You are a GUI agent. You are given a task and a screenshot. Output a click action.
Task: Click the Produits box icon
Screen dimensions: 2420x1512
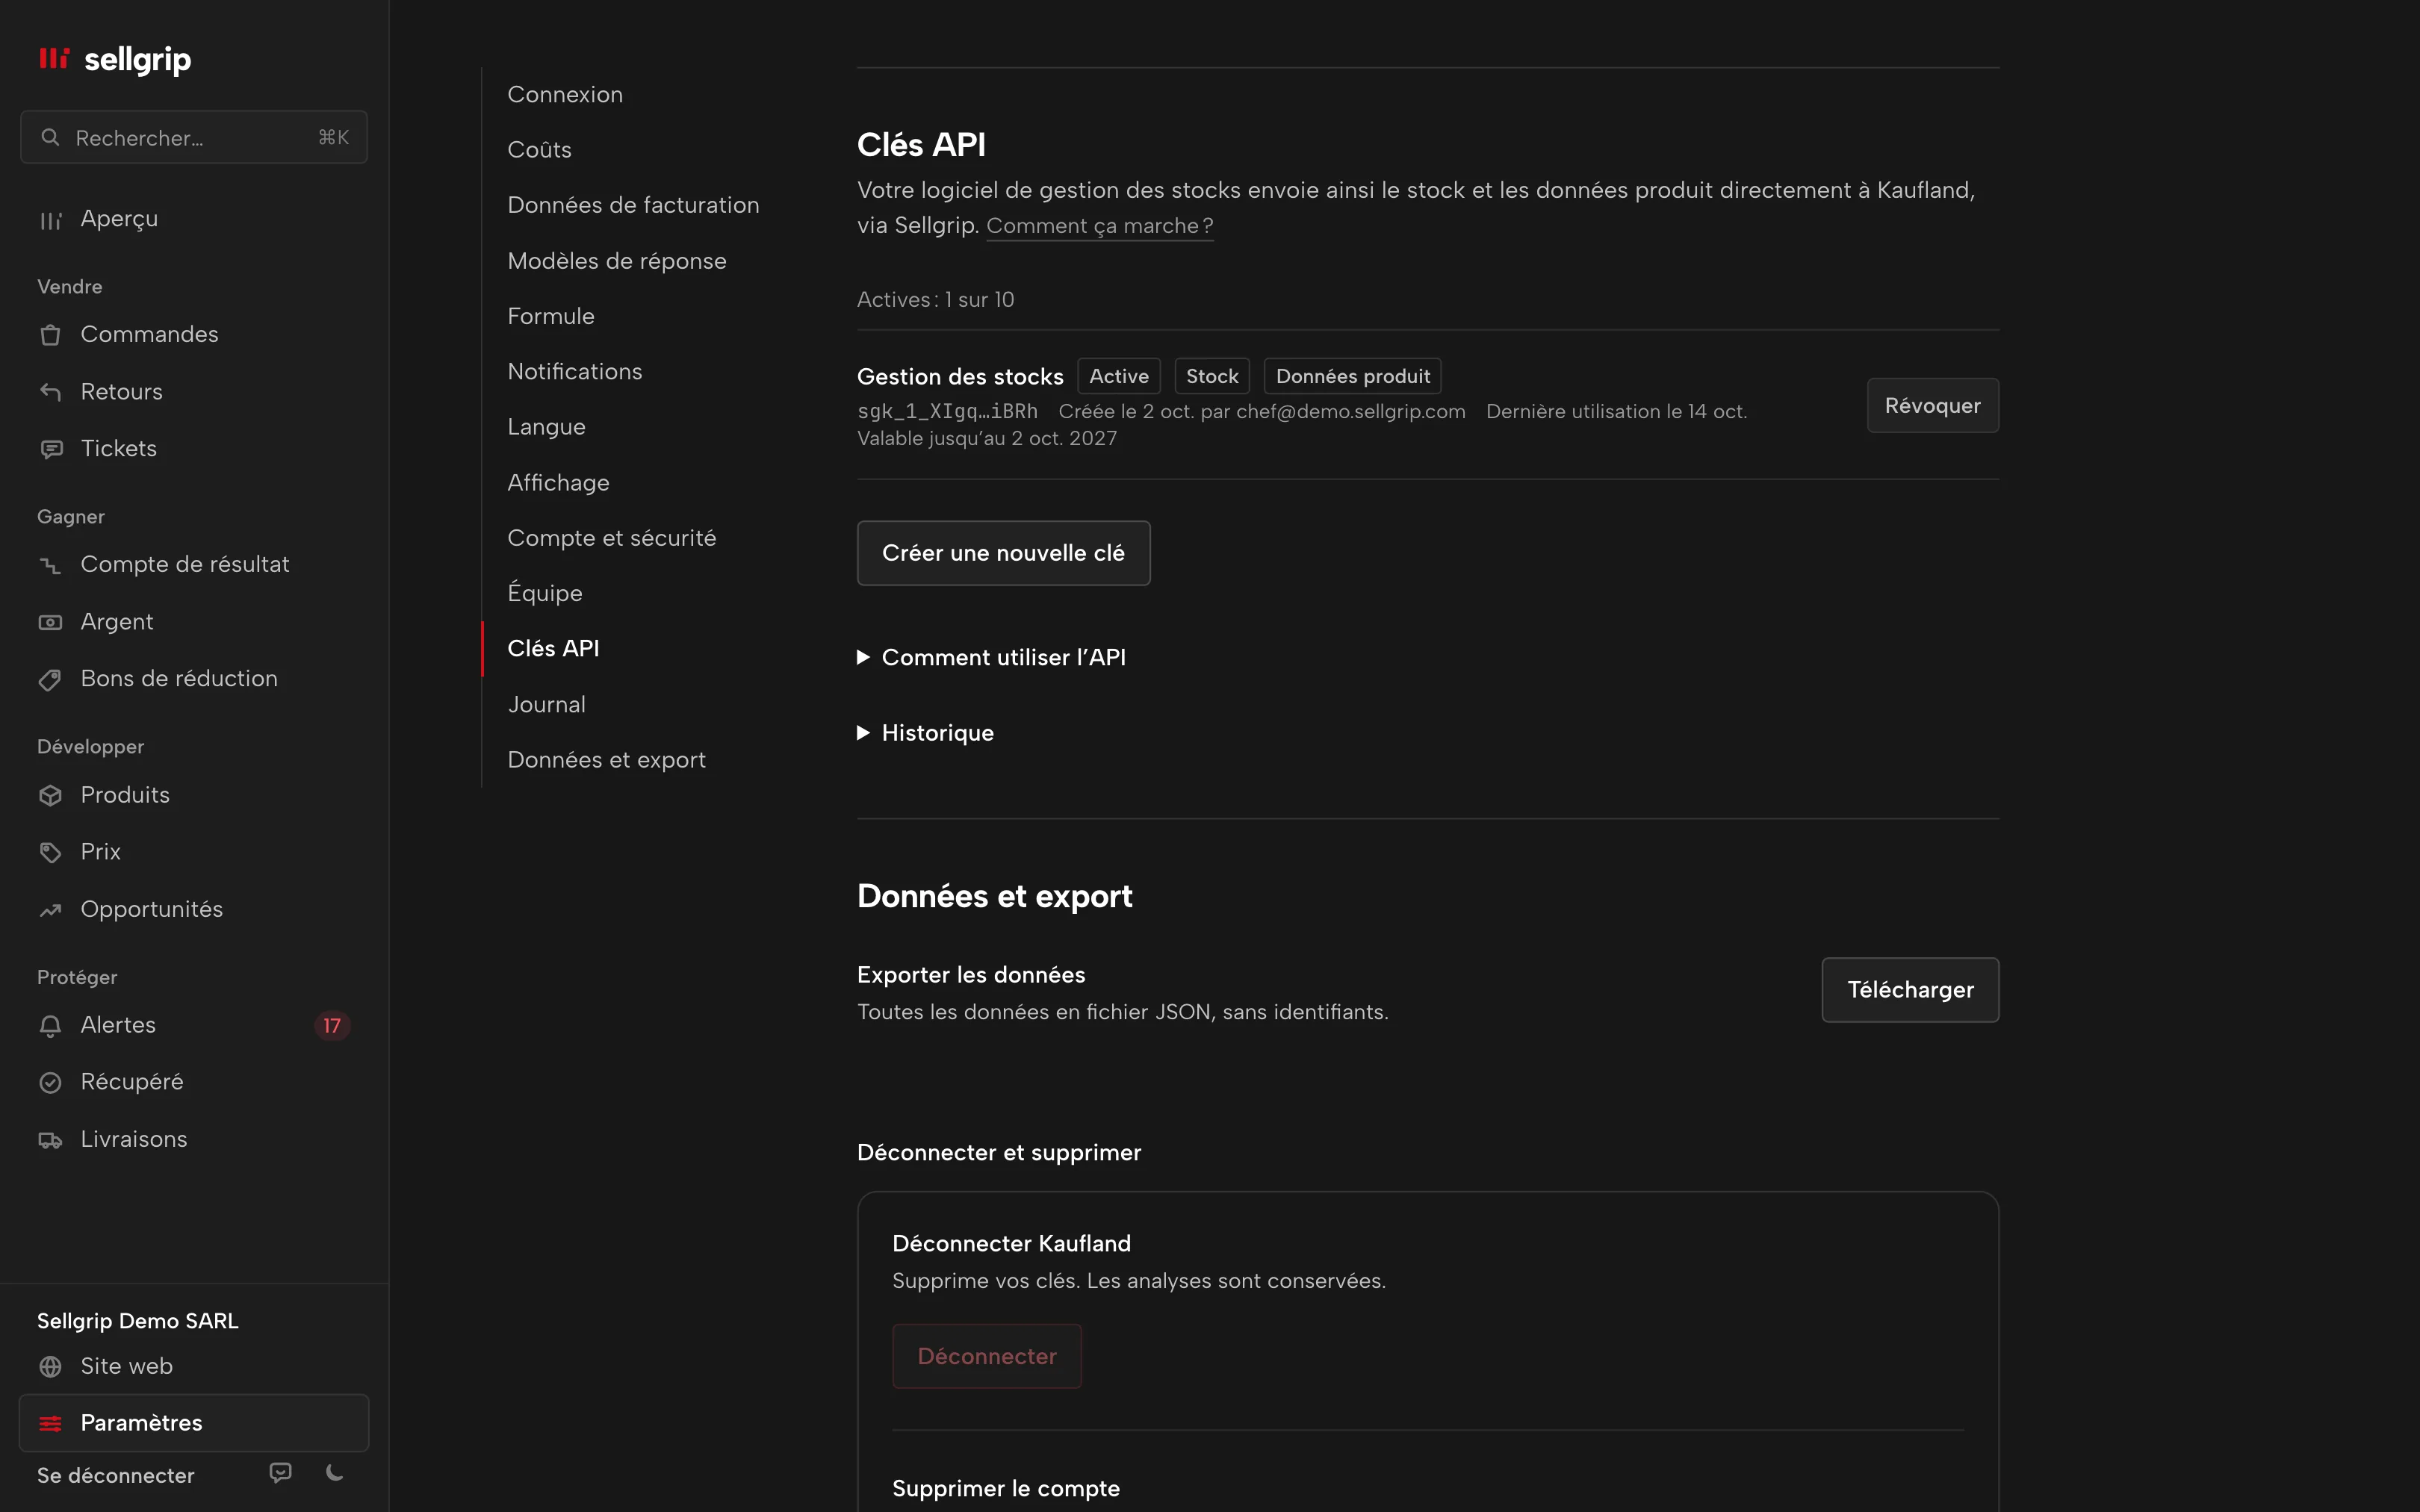click(x=50, y=795)
